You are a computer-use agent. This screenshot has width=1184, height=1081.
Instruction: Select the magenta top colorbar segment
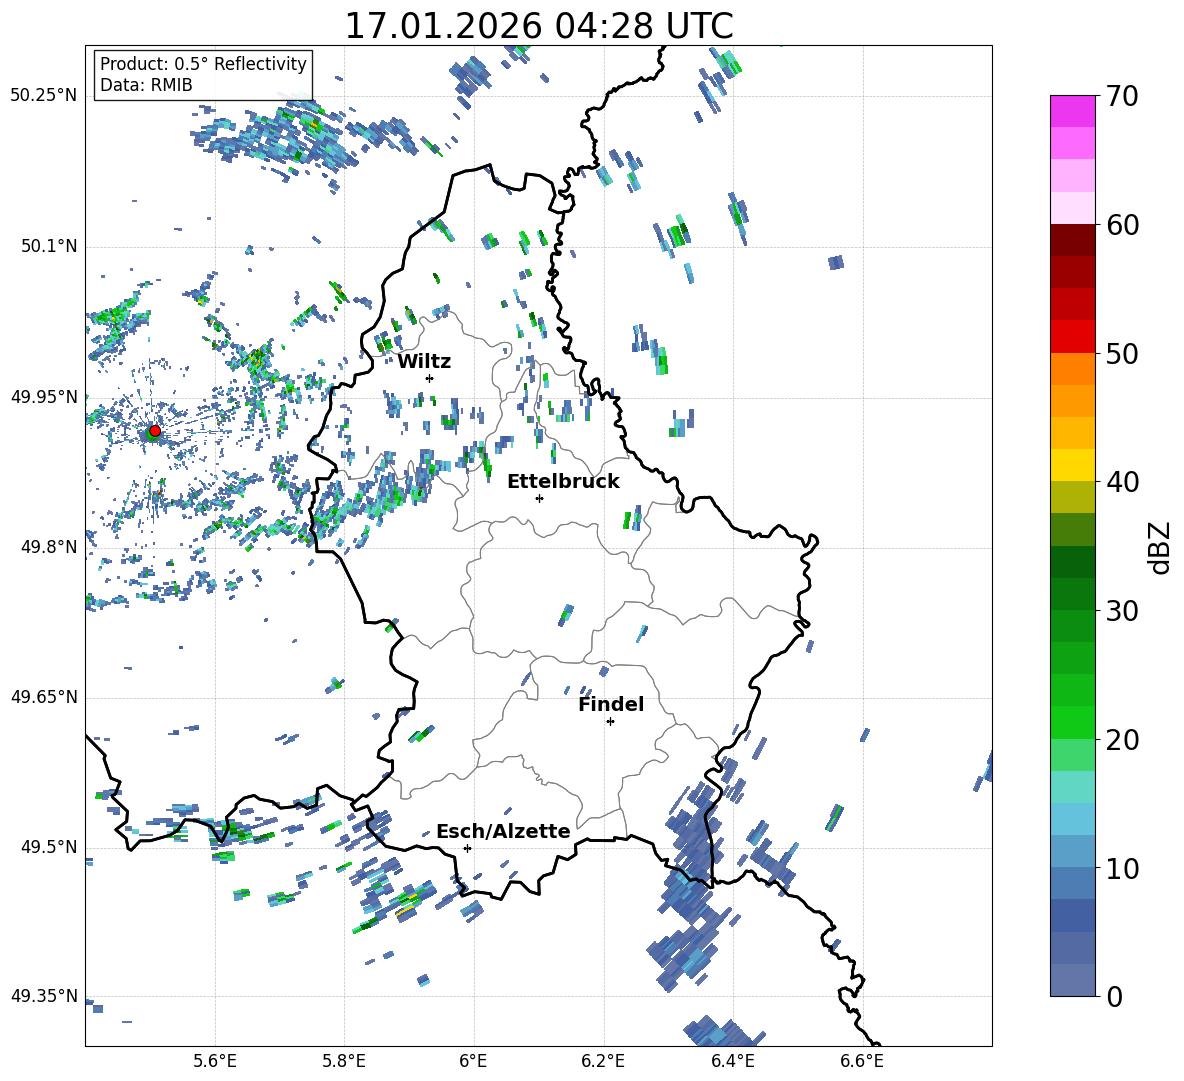1073,111
